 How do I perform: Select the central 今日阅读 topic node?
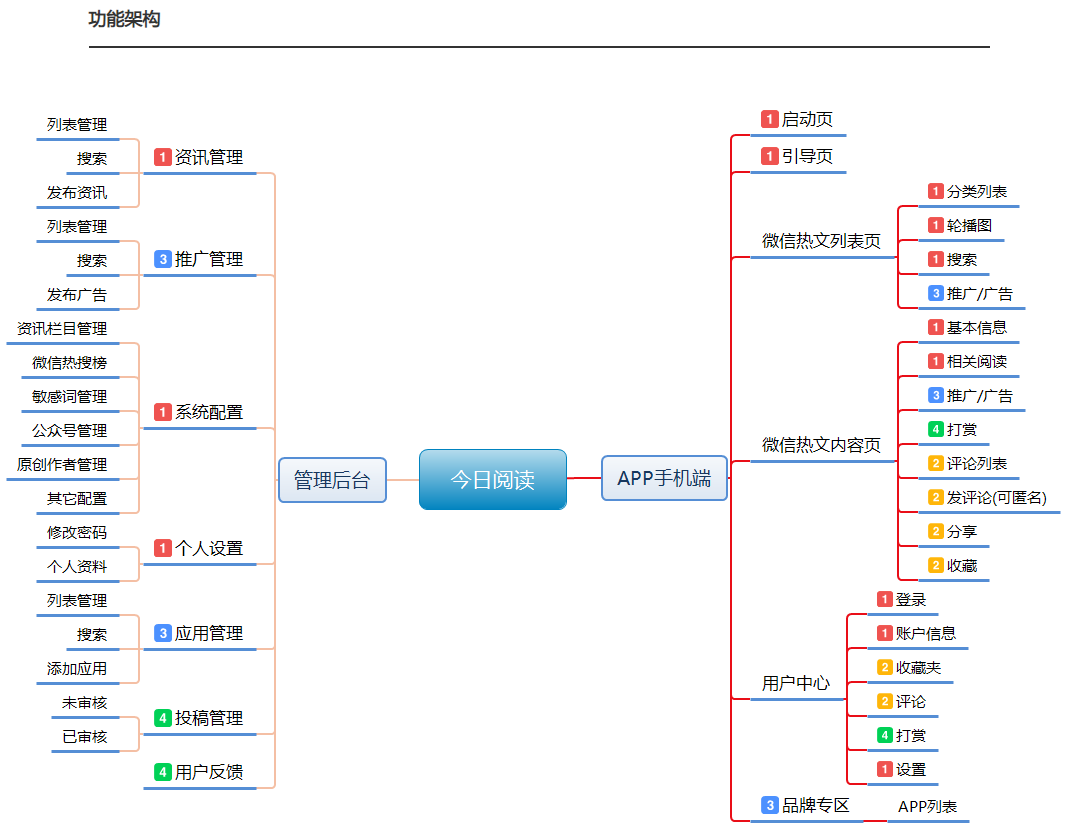click(x=493, y=479)
